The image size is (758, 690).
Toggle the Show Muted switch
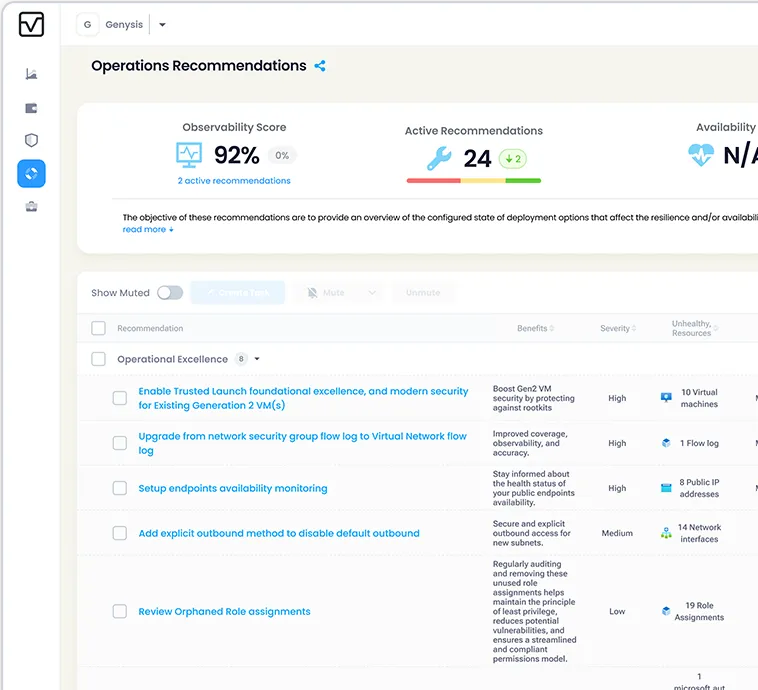tap(170, 293)
